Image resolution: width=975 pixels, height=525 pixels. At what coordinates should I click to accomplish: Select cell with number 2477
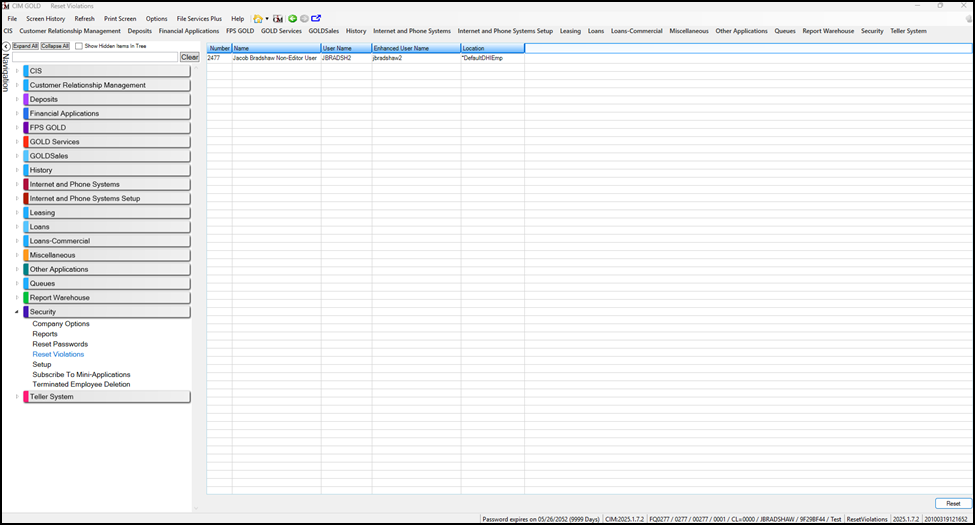219,58
